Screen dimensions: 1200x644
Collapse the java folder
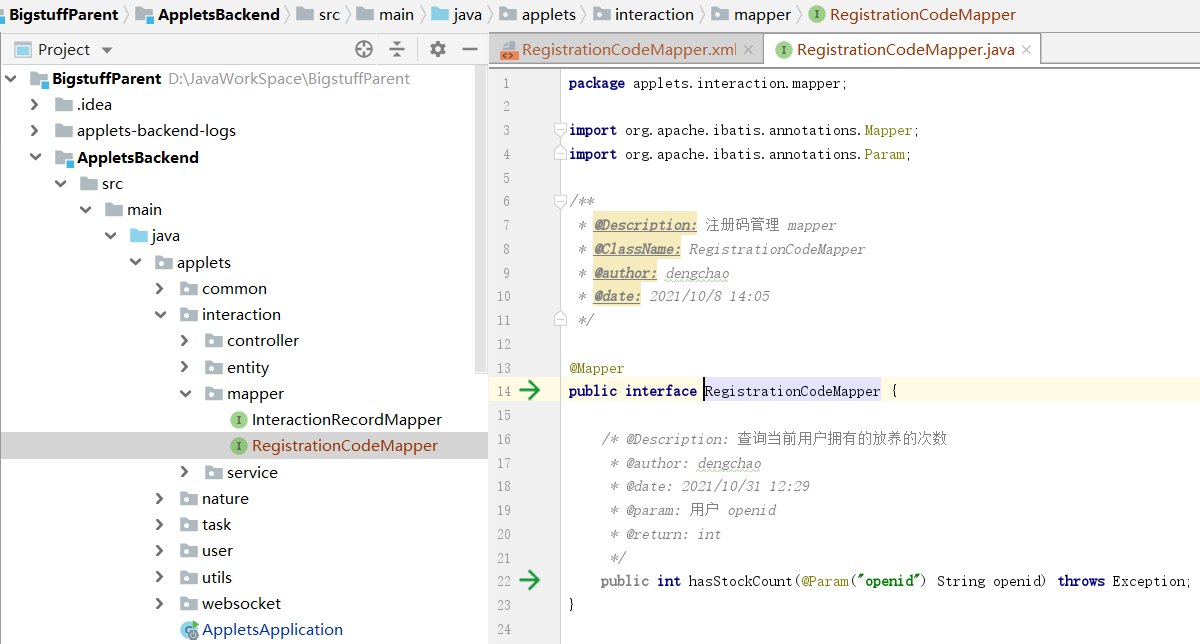(x=110, y=236)
